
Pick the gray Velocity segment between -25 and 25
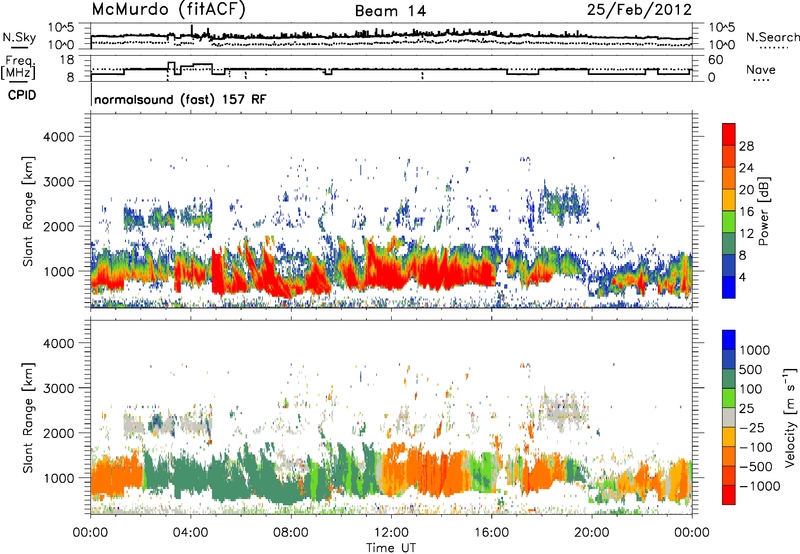[x=729, y=417]
